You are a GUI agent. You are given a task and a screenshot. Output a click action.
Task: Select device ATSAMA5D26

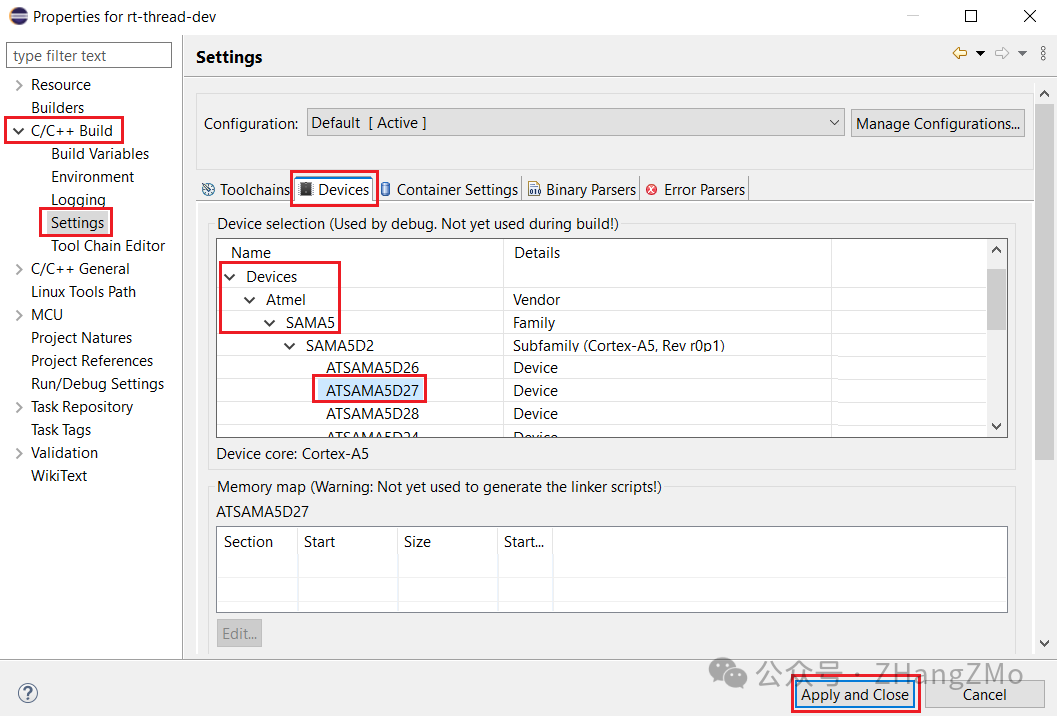click(x=372, y=367)
